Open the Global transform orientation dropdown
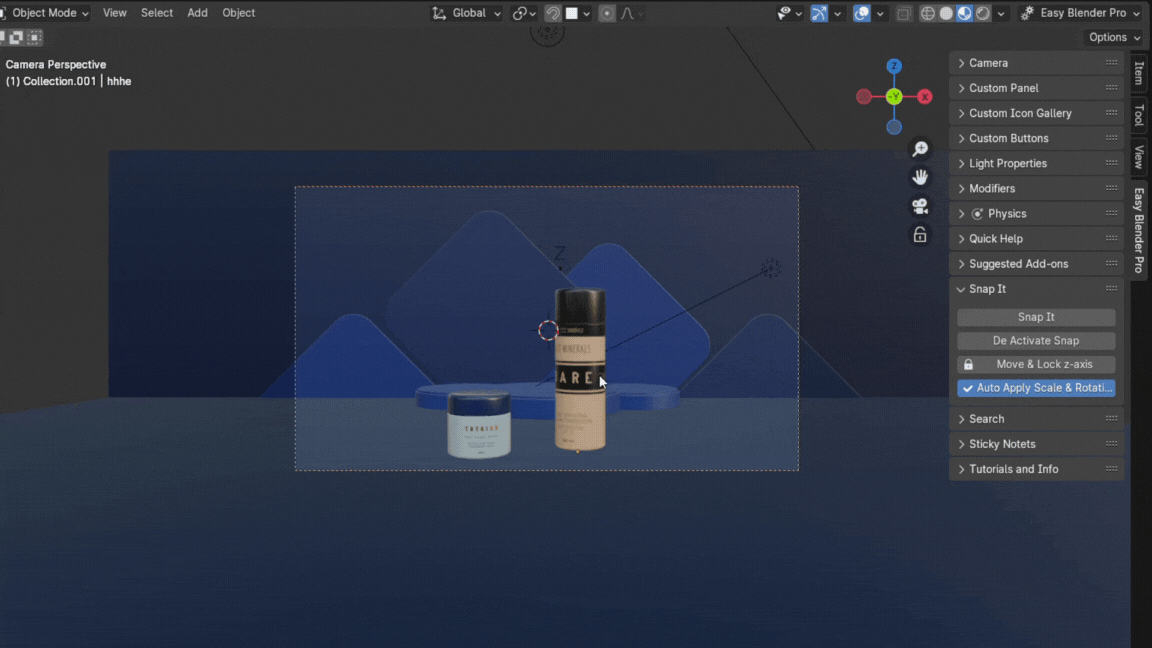 click(467, 13)
